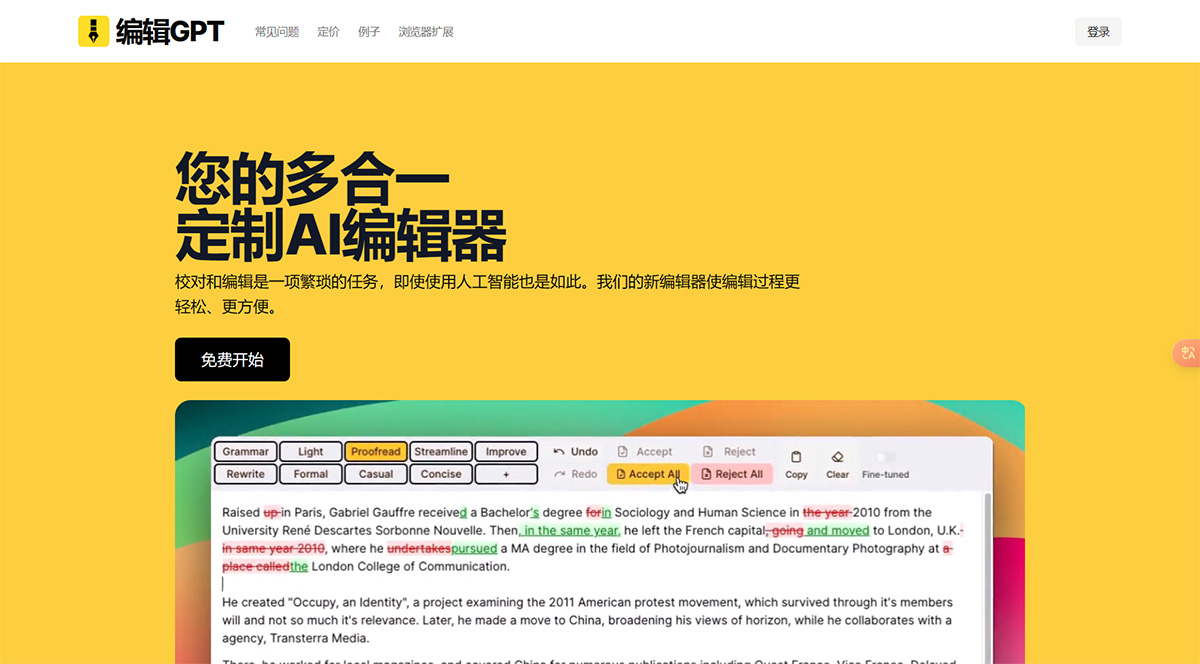
Task: Click the single Reject icon
Action: pyautogui.click(x=708, y=451)
